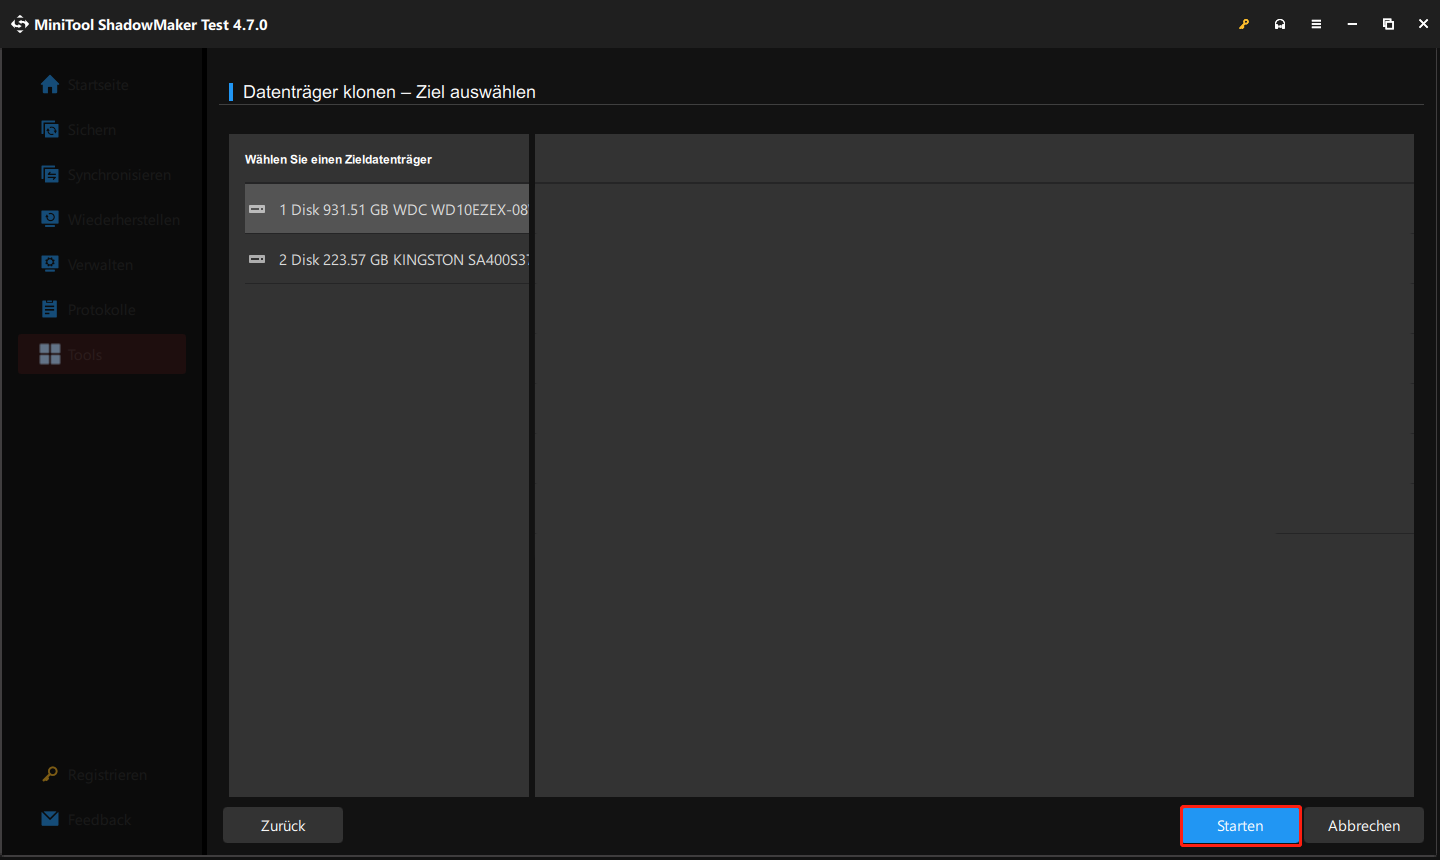The height and width of the screenshot is (860, 1440).
Task: Maximize the ShadowMaker window
Action: [1388, 24]
